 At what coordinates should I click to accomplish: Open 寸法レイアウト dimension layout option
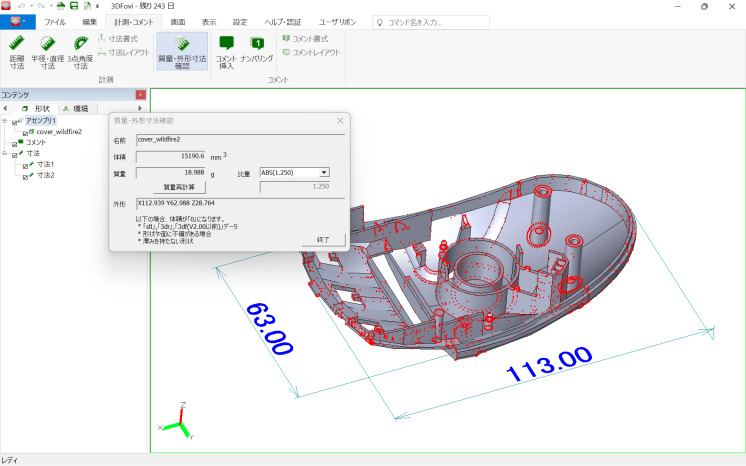[x=124, y=52]
